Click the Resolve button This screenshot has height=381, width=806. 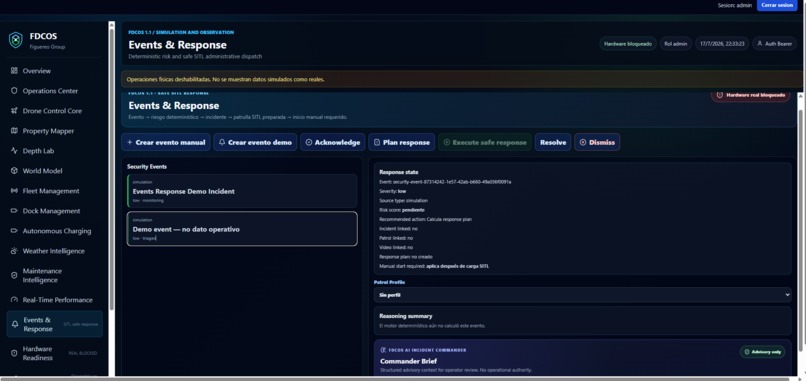point(553,142)
